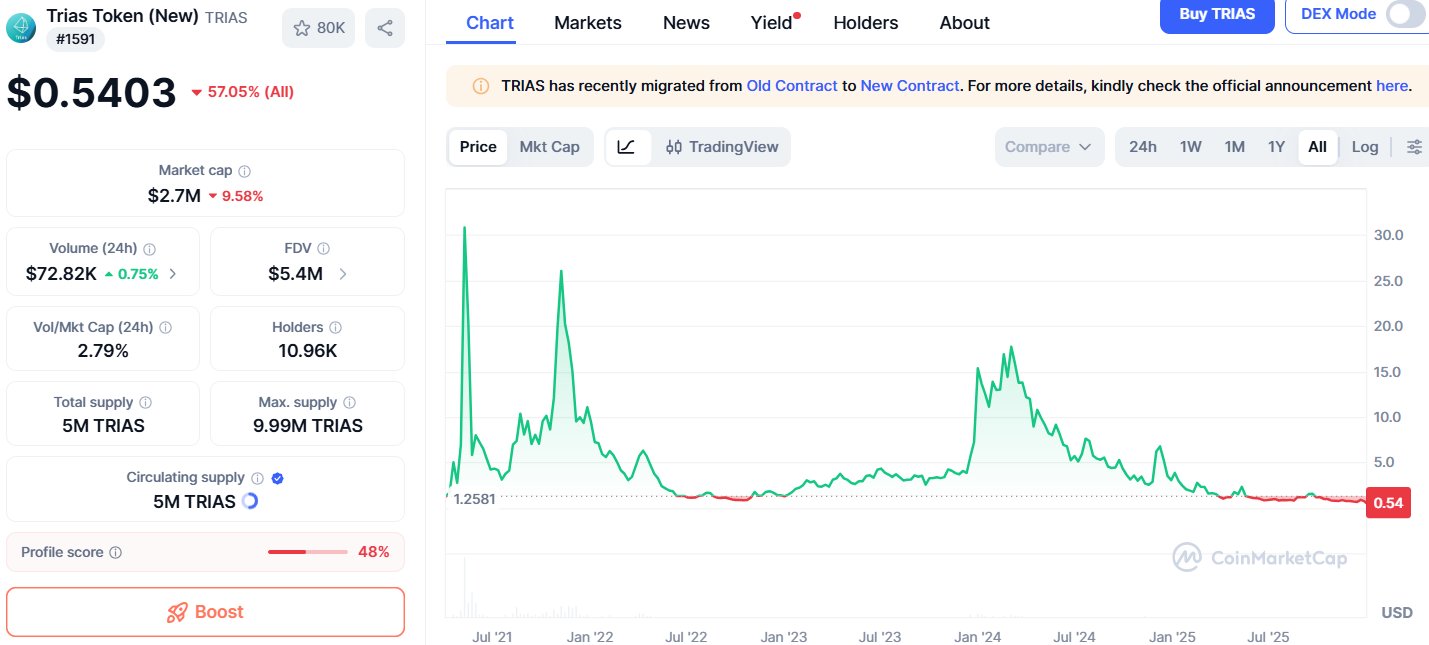Open the Compare dropdown
1429x645 pixels.
1049,147
